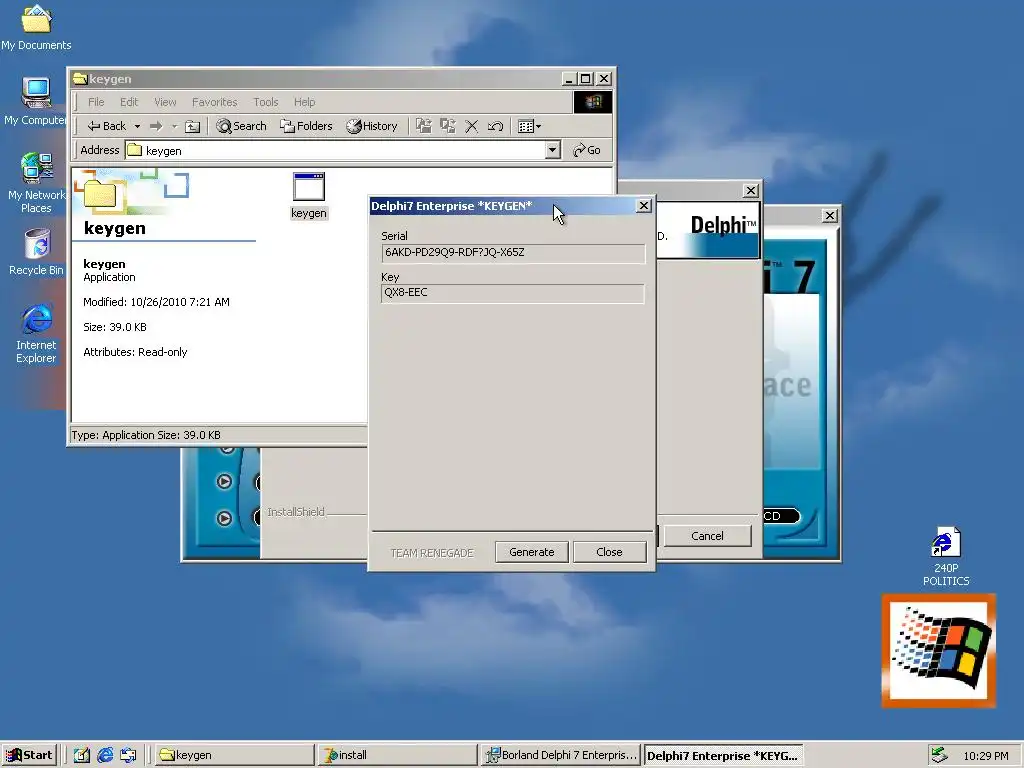This screenshot has width=1024, height=768.
Task: Click the Close button in keygen dialog
Action: (609, 552)
